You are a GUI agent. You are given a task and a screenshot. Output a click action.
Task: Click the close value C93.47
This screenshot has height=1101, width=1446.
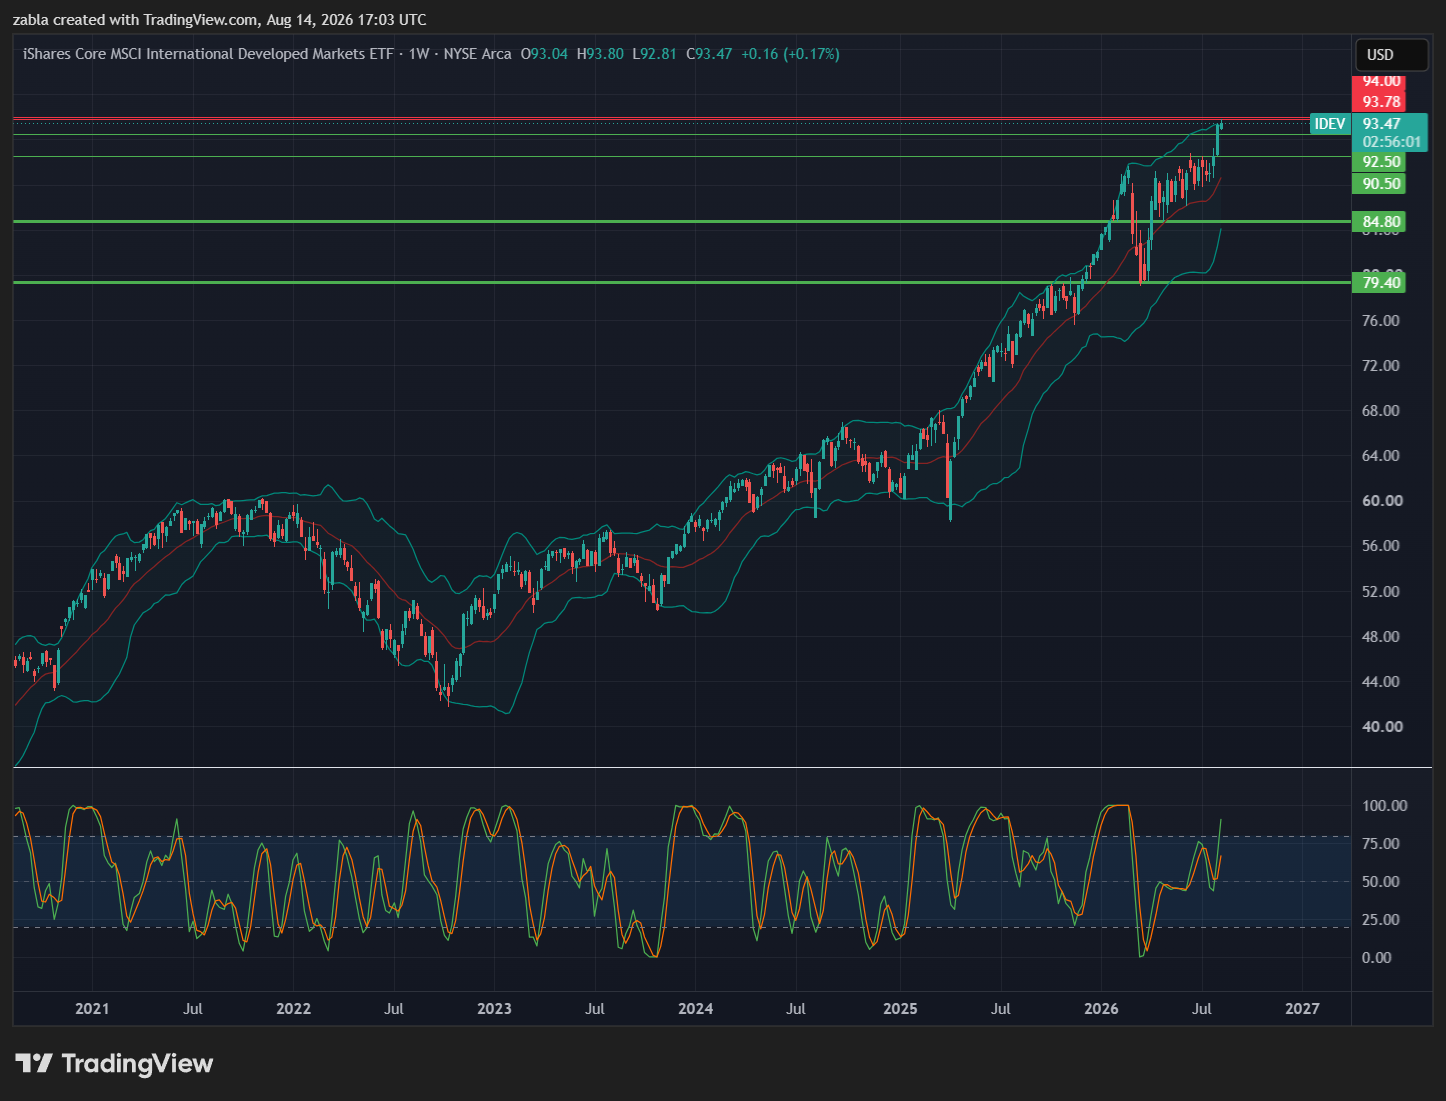[x=709, y=54]
